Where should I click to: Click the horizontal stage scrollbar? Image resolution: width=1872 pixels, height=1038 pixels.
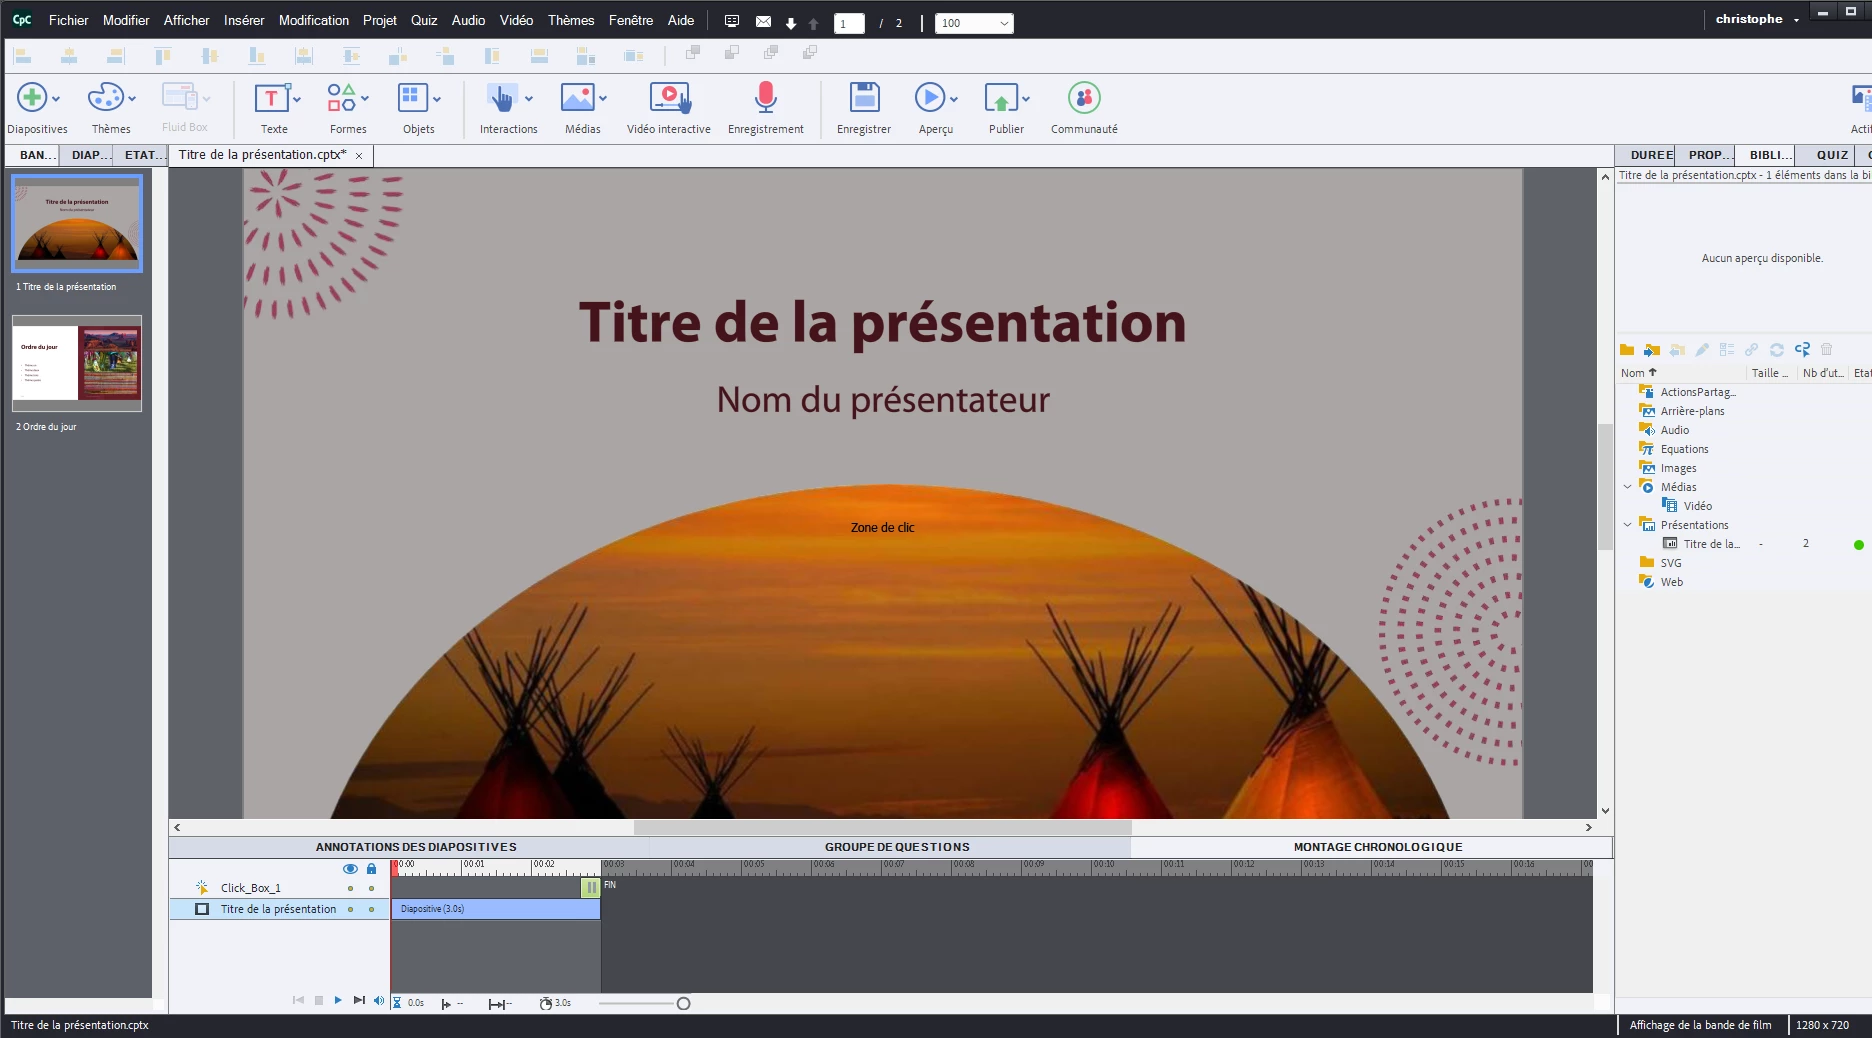[x=882, y=827]
